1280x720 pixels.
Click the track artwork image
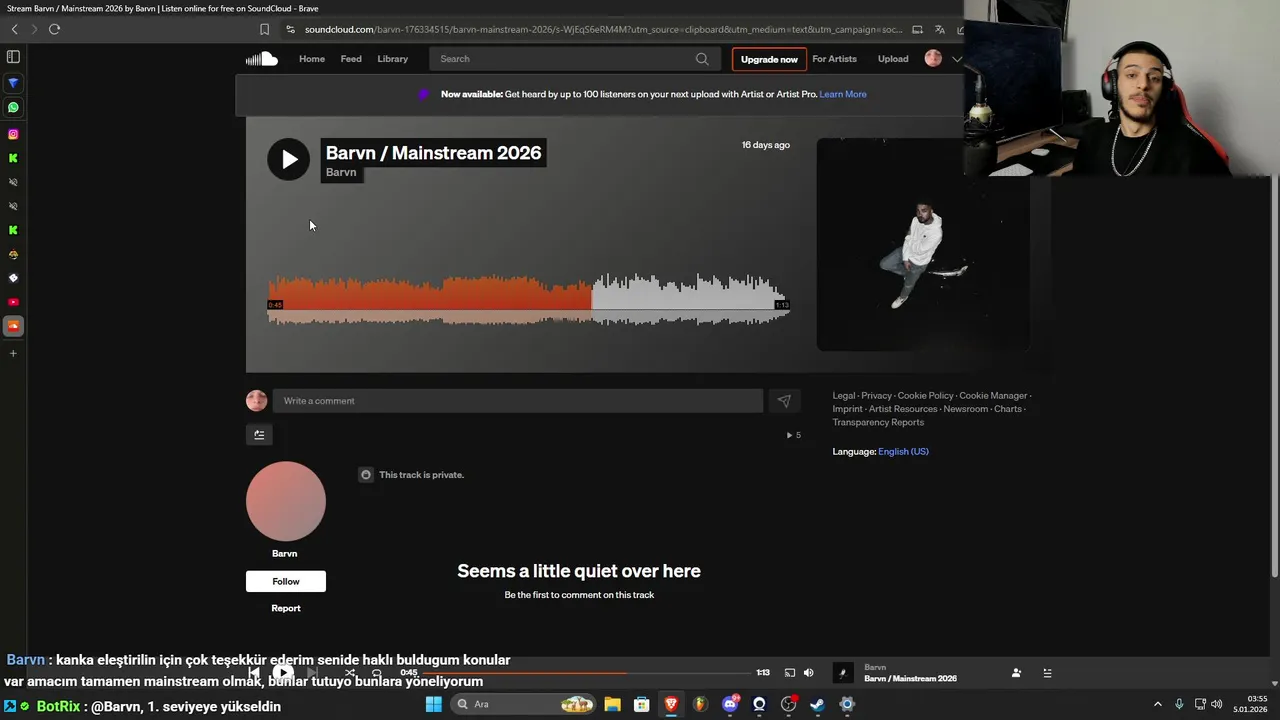[923, 244]
